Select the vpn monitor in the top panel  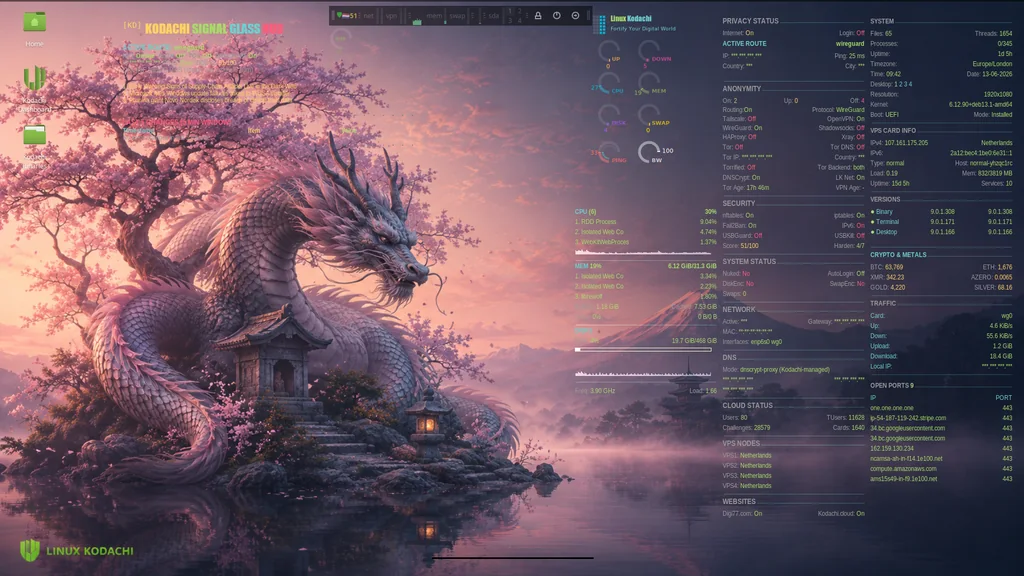click(391, 16)
